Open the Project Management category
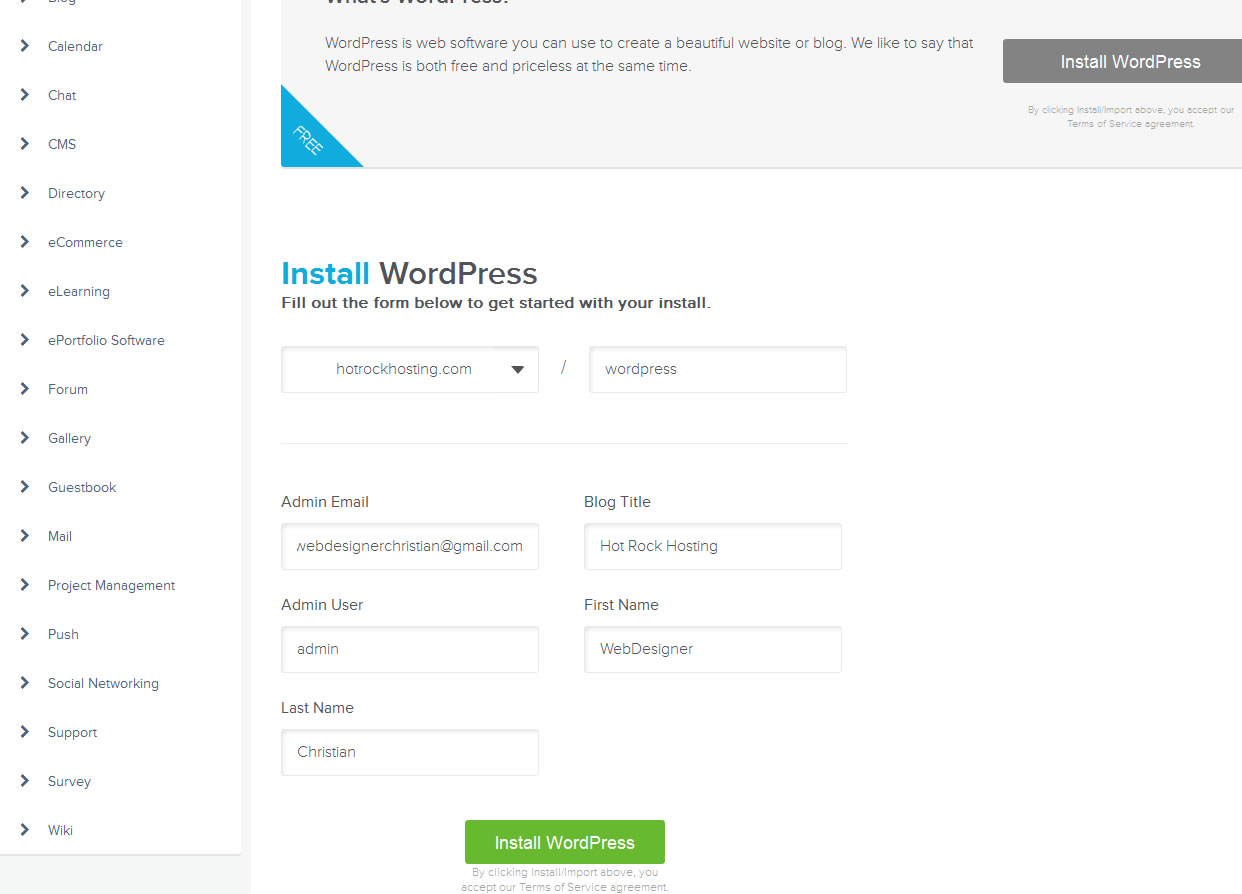This screenshot has height=894, width=1242. 111,585
